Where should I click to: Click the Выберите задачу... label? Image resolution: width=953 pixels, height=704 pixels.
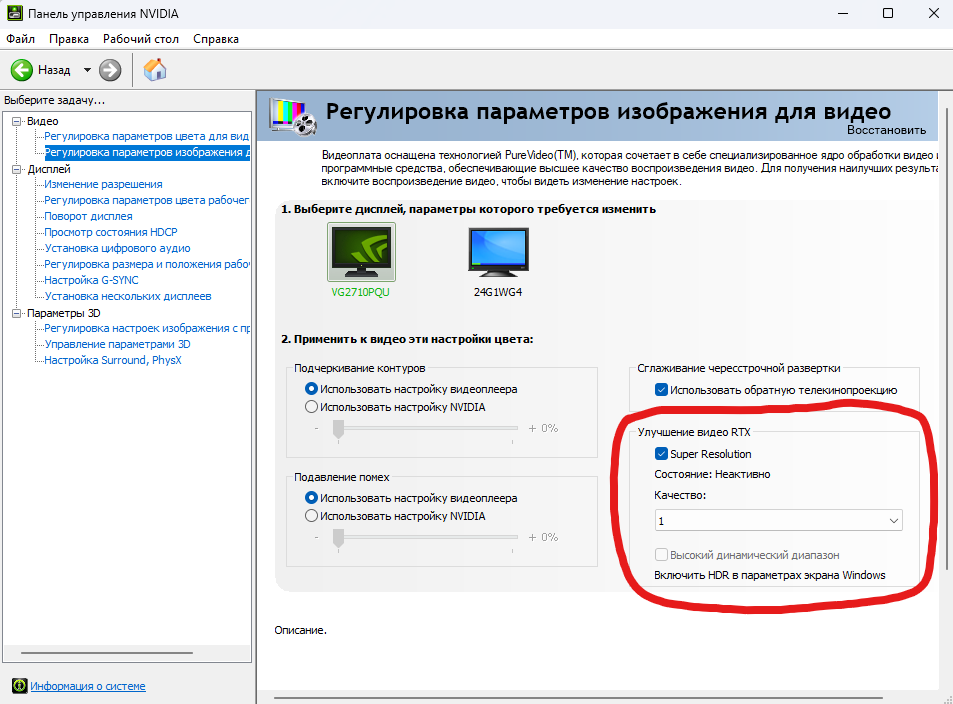(54, 100)
